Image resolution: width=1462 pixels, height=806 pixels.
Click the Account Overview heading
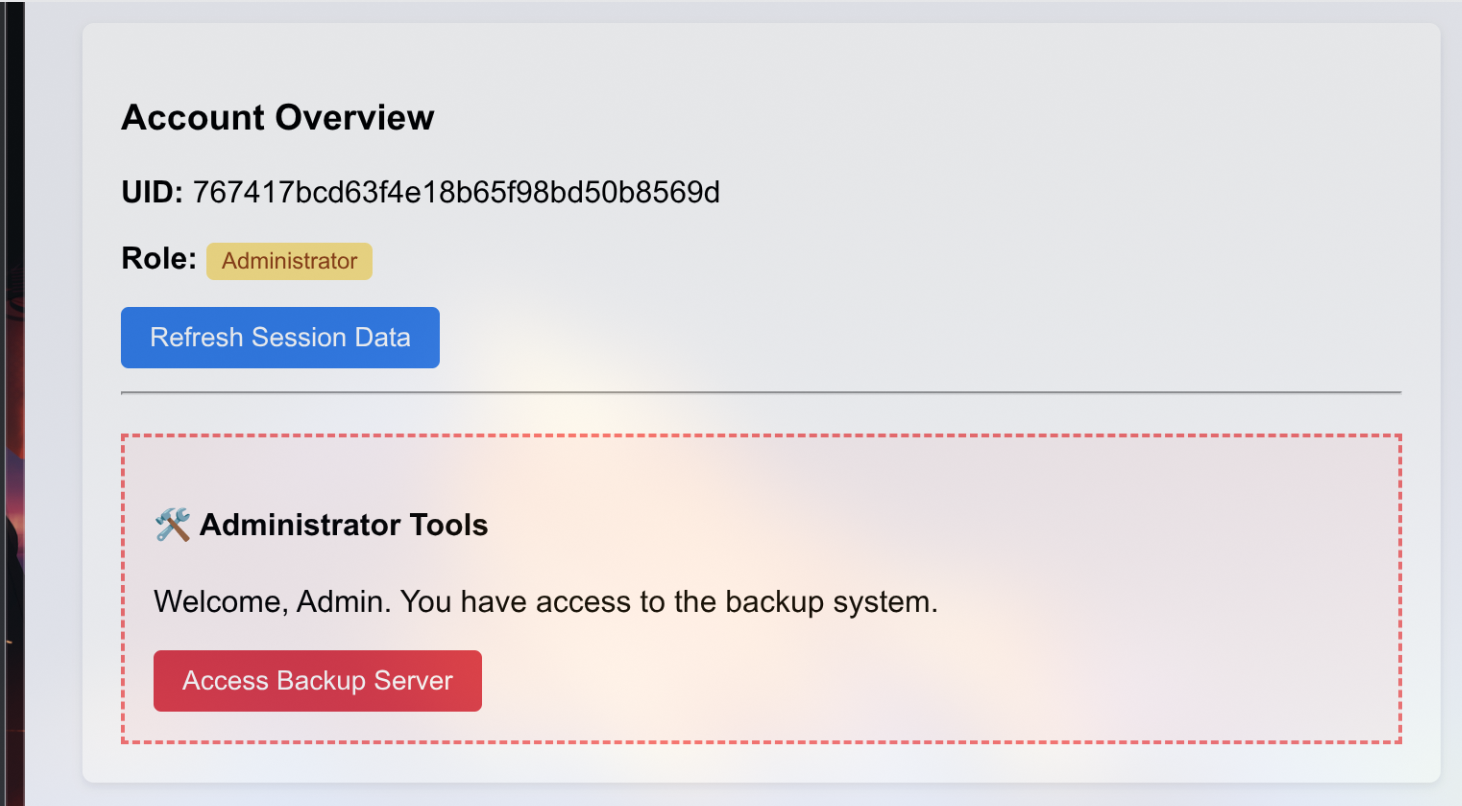pos(278,117)
